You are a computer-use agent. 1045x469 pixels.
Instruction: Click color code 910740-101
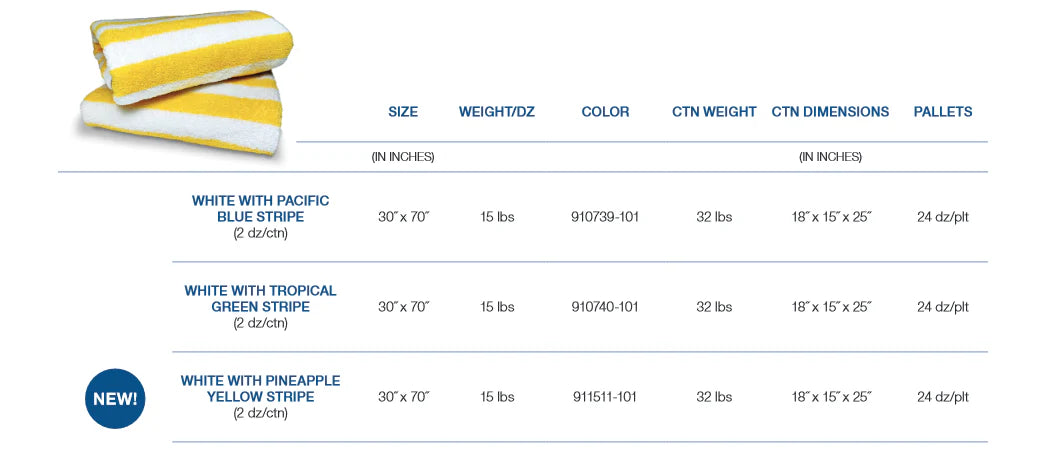pos(604,307)
